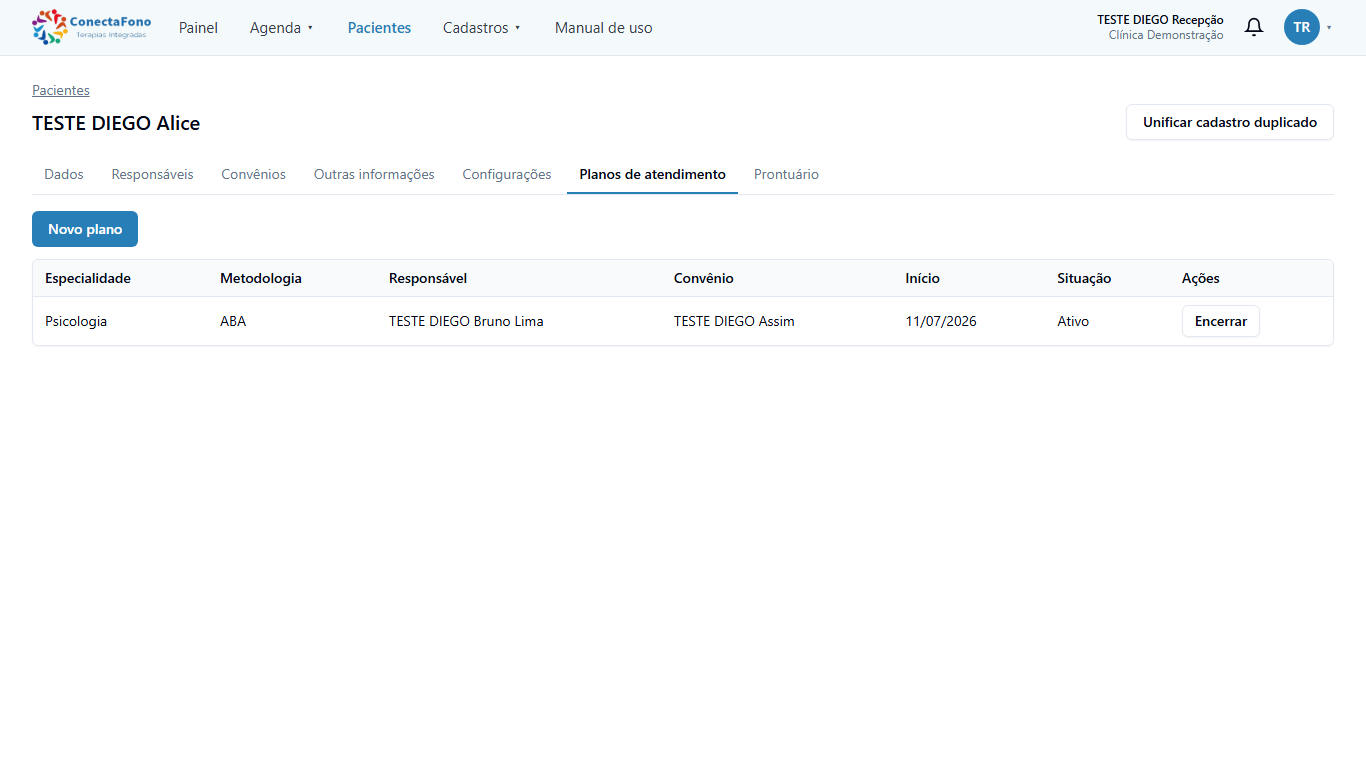Click TESTE DIEGO Assim cell

734,321
